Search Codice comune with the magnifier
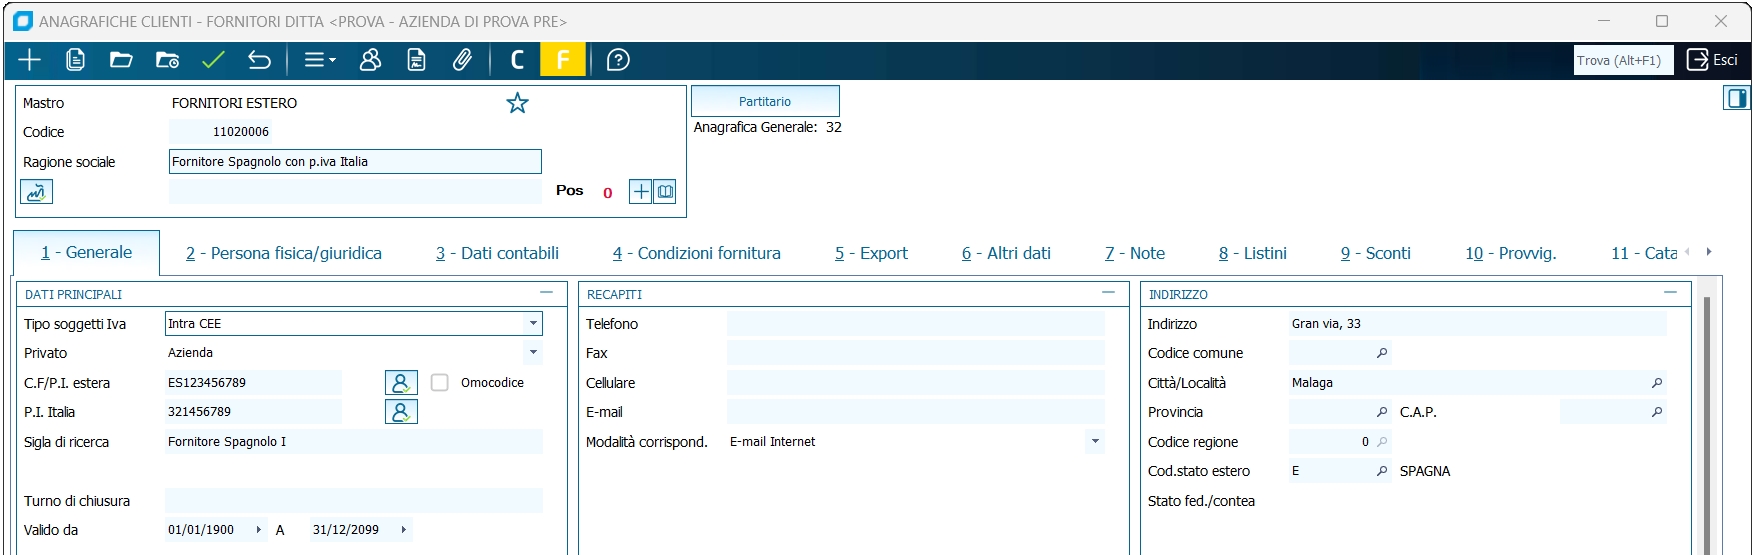The height and width of the screenshot is (555, 1754). pyautogui.click(x=1382, y=353)
